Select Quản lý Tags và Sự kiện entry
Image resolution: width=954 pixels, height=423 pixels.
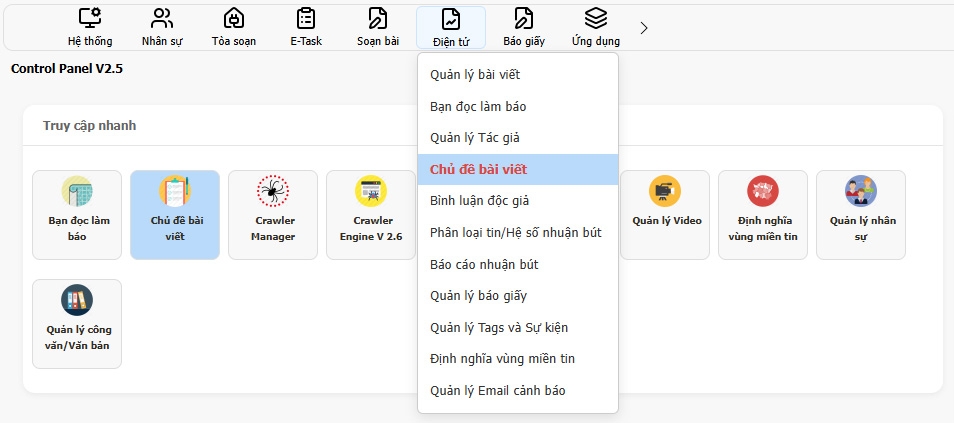click(x=518, y=327)
